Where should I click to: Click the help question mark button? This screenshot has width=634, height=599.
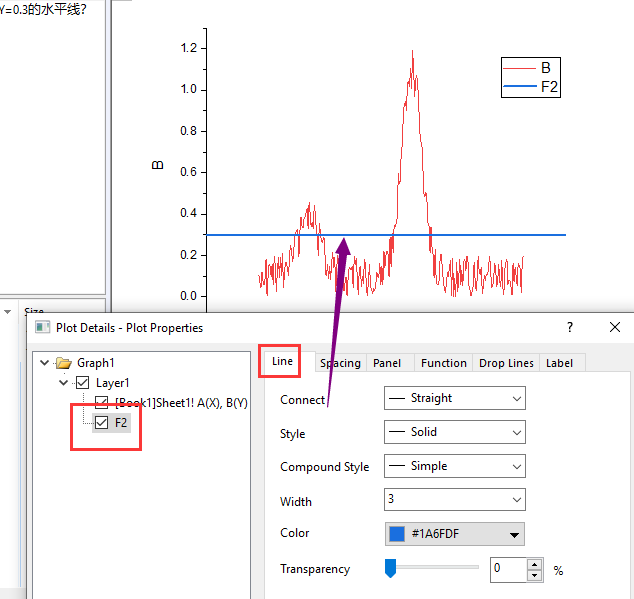(x=570, y=327)
